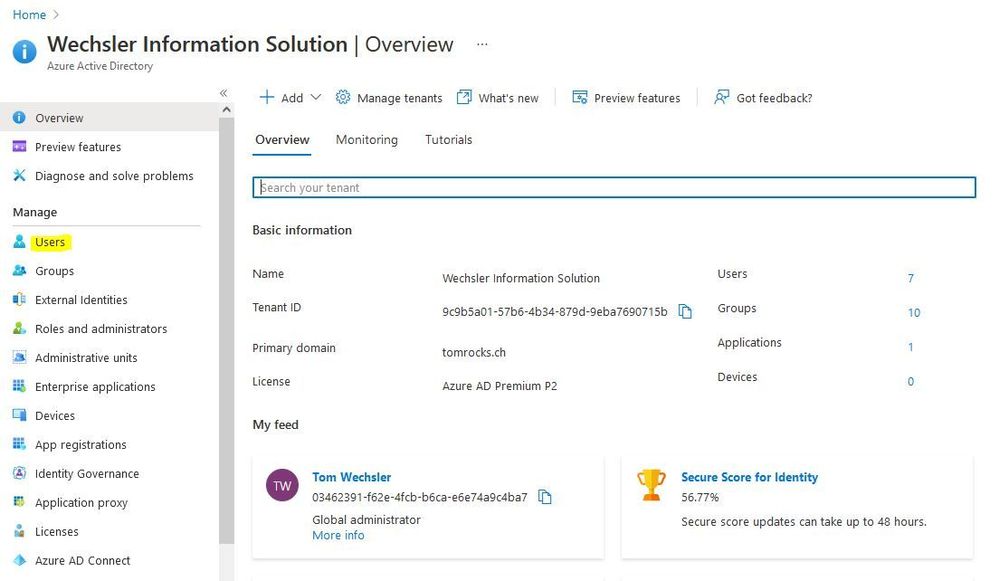Click the Diagnose and solve problems icon
This screenshot has height=581, width=999.
tap(19, 176)
